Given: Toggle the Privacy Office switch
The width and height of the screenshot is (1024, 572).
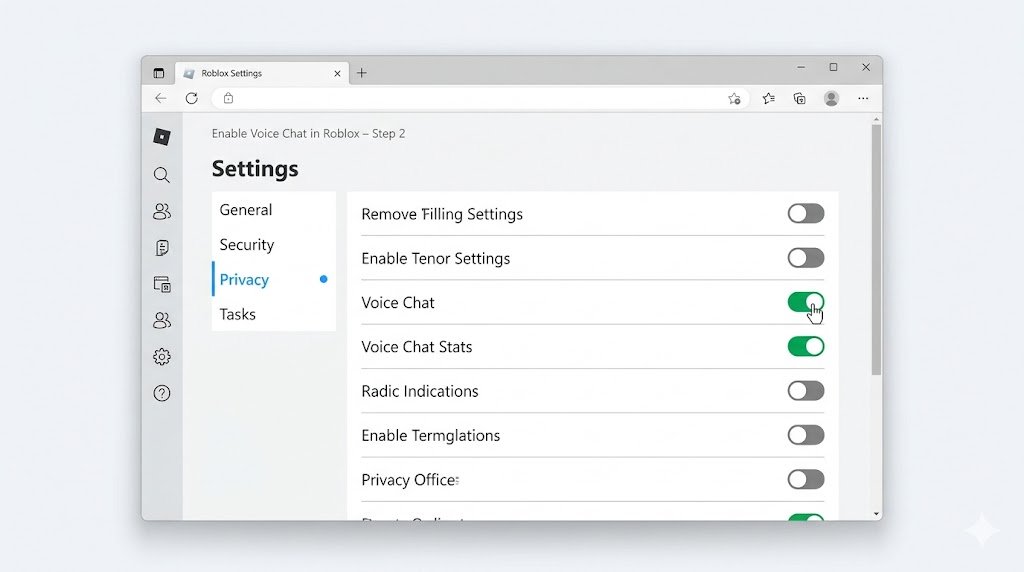Looking at the screenshot, I should point(805,479).
